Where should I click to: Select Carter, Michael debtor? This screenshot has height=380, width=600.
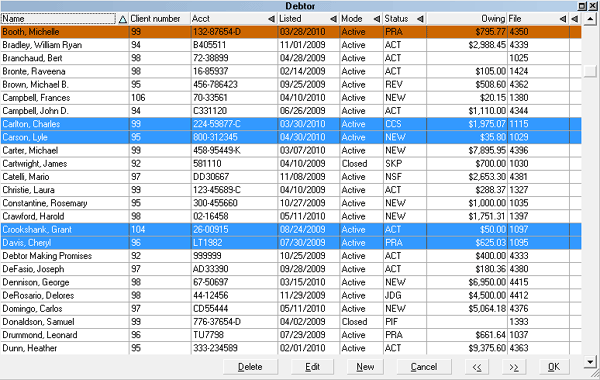tap(291, 151)
